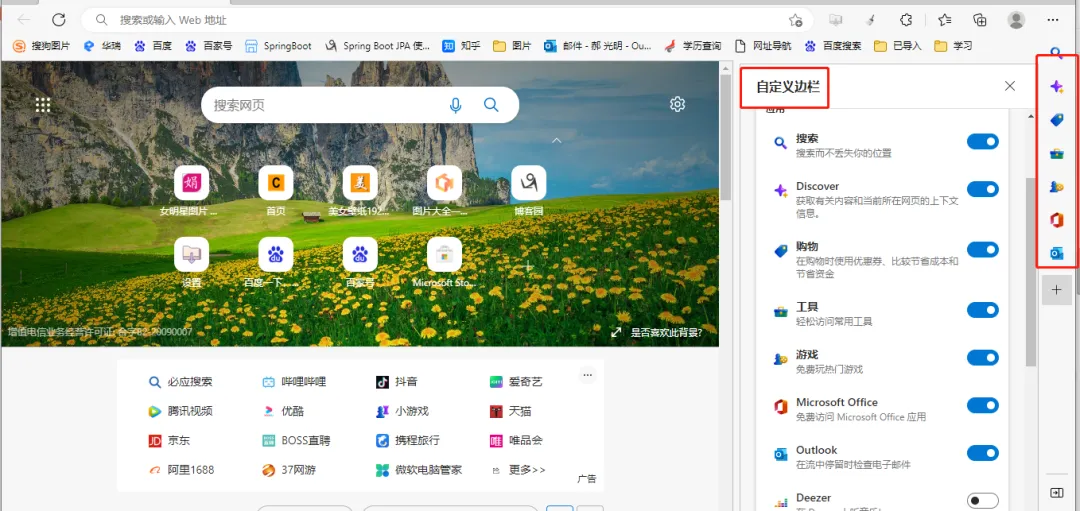Close the 自定义边栏 panel

(x=1010, y=86)
